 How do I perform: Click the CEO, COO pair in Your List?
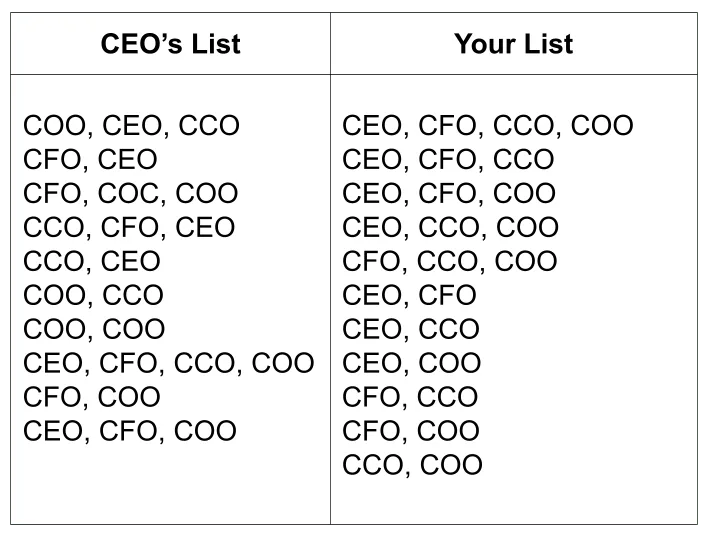coord(412,363)
